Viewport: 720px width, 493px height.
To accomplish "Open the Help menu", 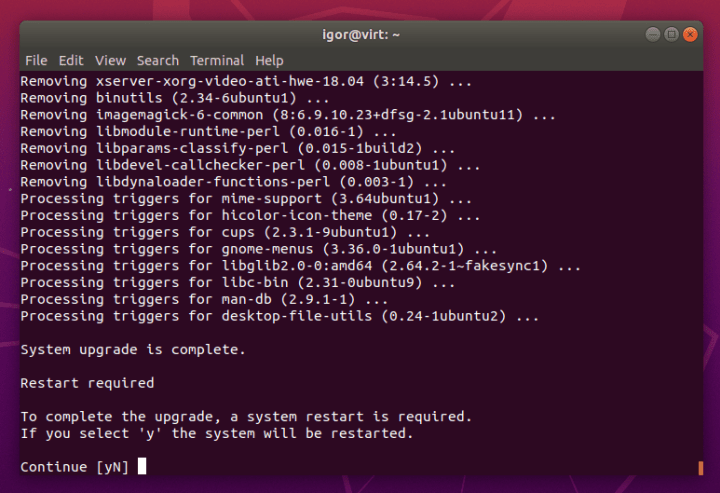I will (x=270, y=61).
